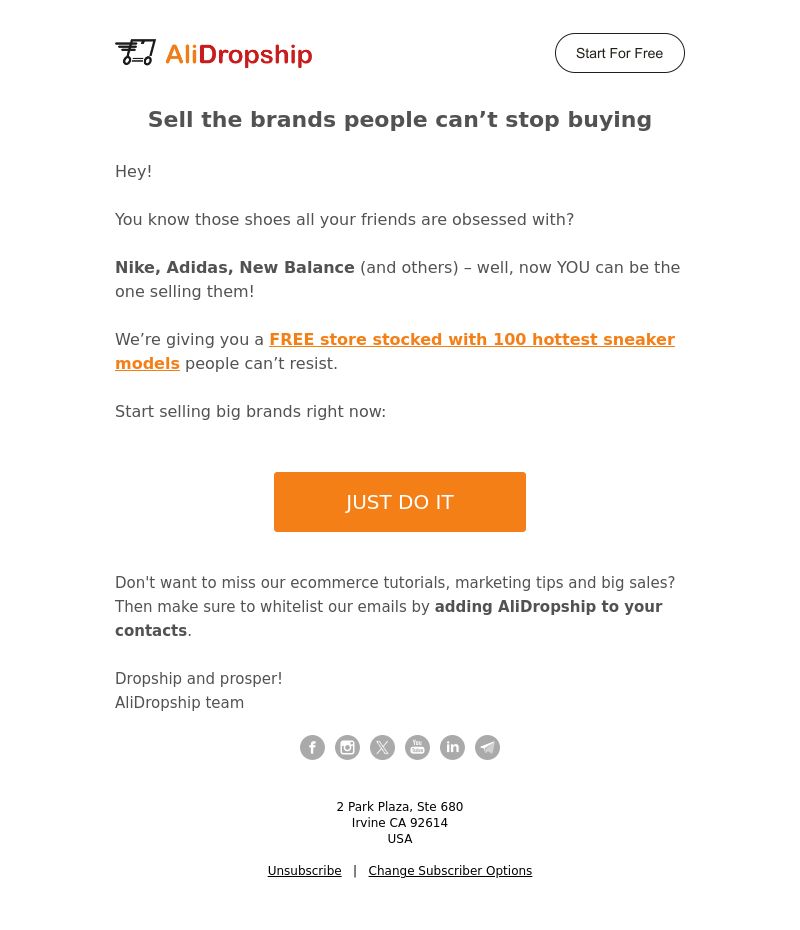Click the Start For Free button
The width and height of the screenshot is (800, 930).
click(620, 53)
